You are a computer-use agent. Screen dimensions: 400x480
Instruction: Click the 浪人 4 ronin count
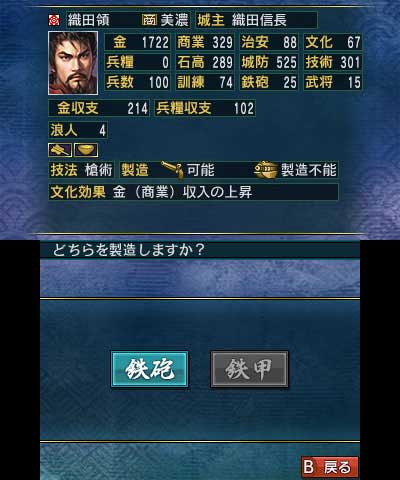pyautogui.click(x=78, y=130)
